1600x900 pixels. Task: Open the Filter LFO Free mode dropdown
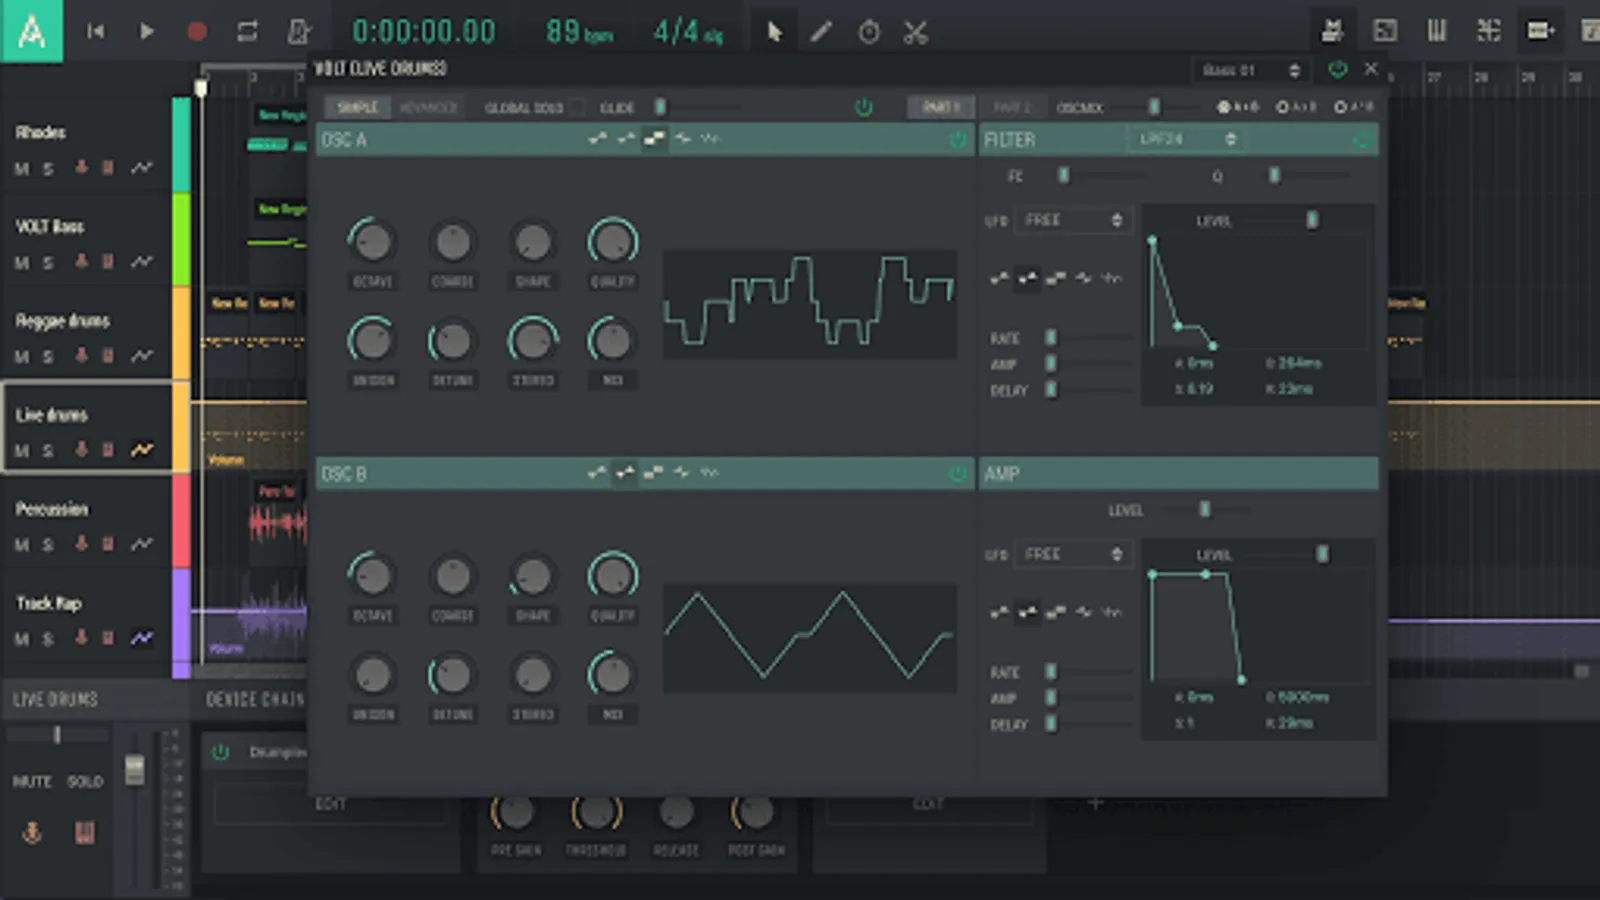[1073, 220]
